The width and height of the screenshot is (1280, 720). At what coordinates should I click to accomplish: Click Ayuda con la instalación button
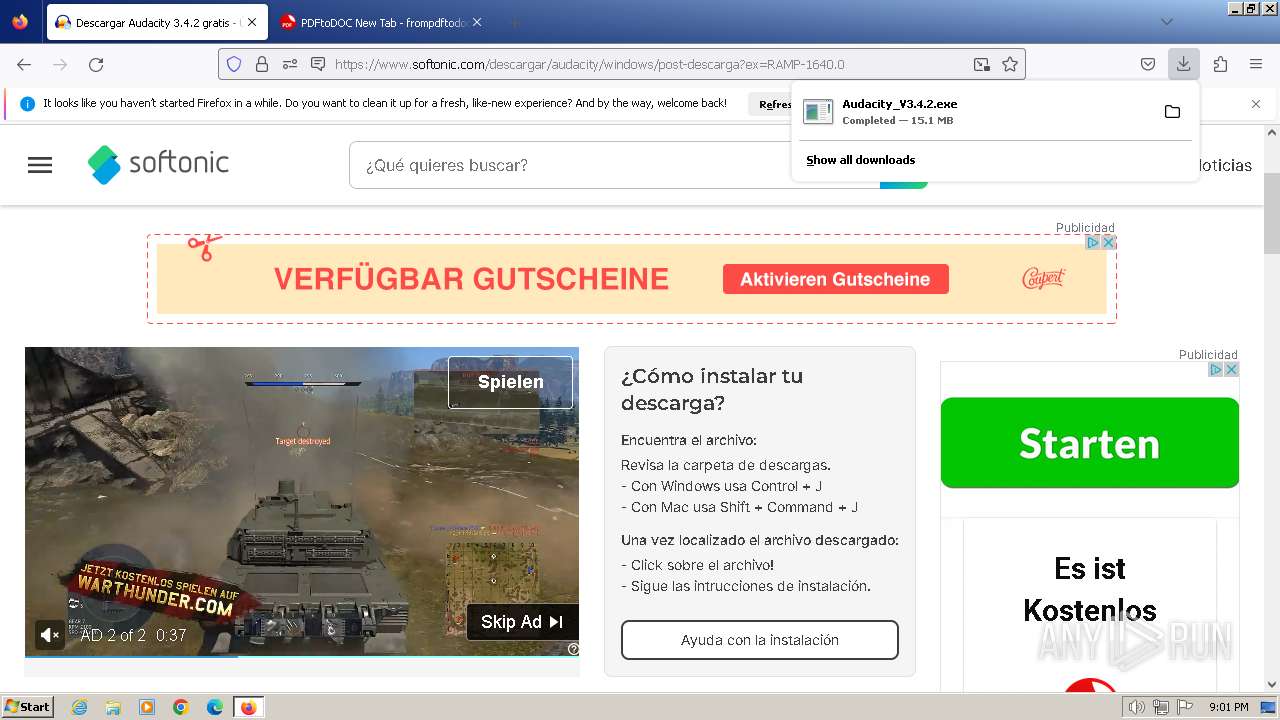[x=760, y=640]
